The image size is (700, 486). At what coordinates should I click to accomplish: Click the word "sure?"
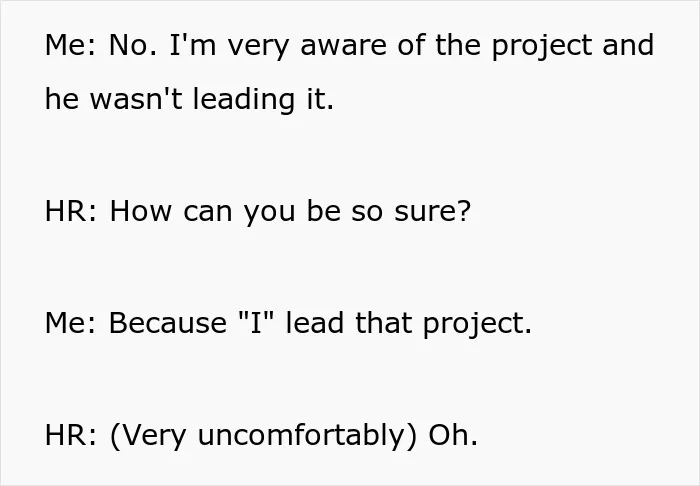point(433,211)
